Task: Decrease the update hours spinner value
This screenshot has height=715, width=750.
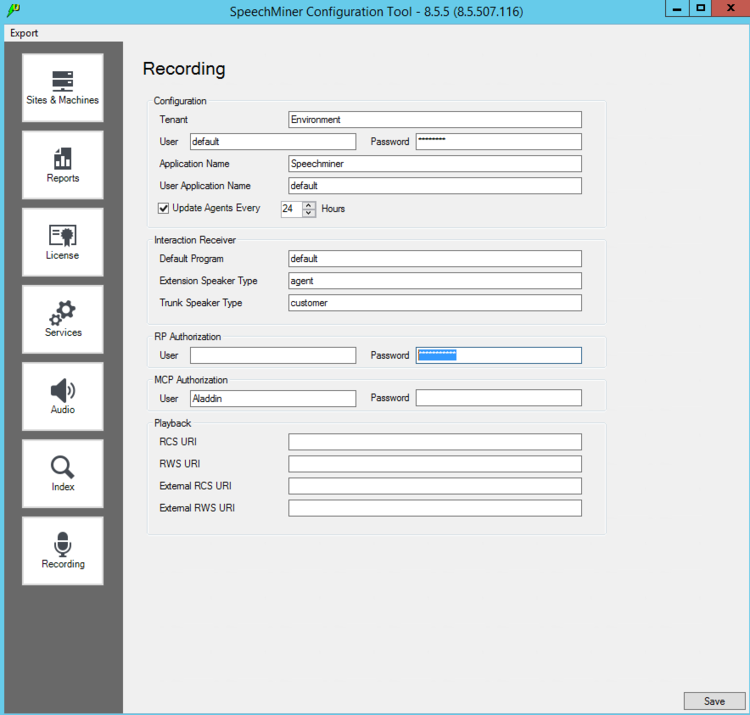Action: pyautogui.click(x=309, y=213)
